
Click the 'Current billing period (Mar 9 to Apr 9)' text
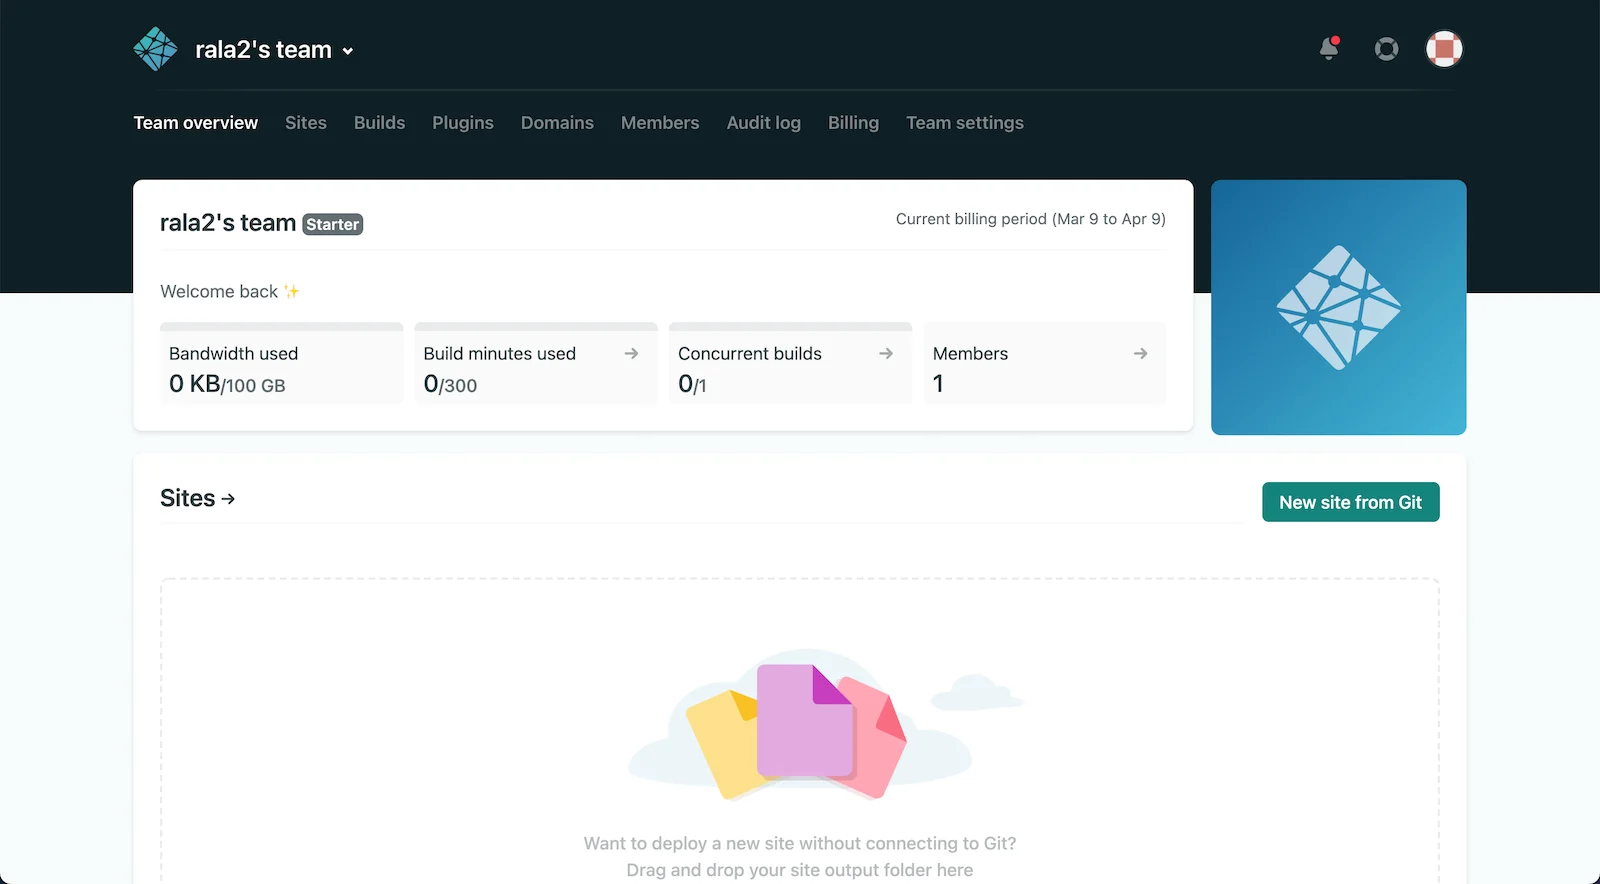1031,219
